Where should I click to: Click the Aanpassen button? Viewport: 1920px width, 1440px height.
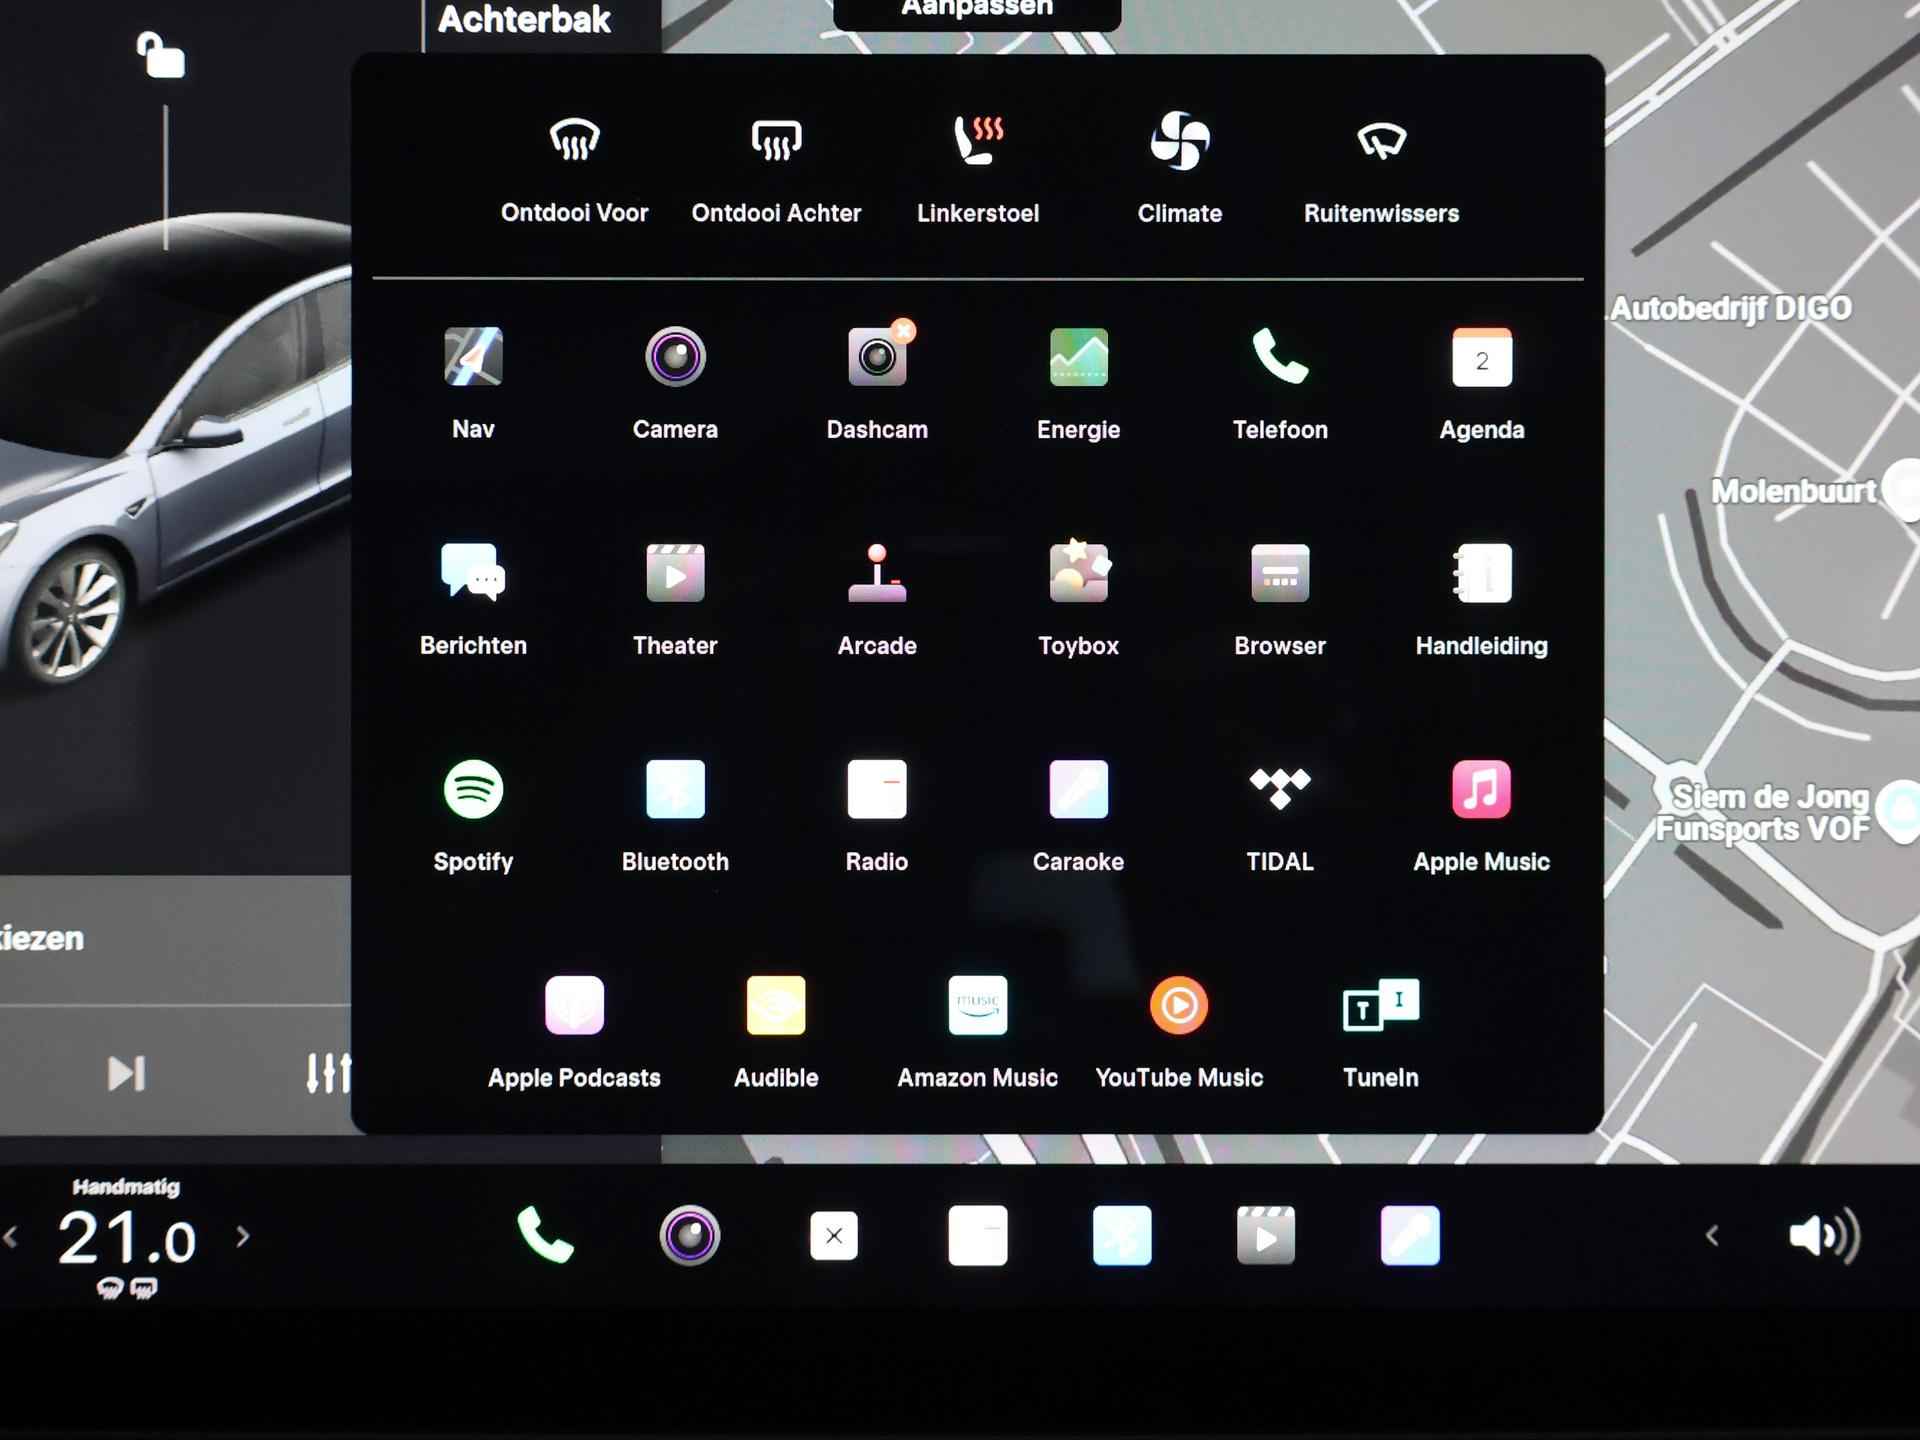click(976, 10)
